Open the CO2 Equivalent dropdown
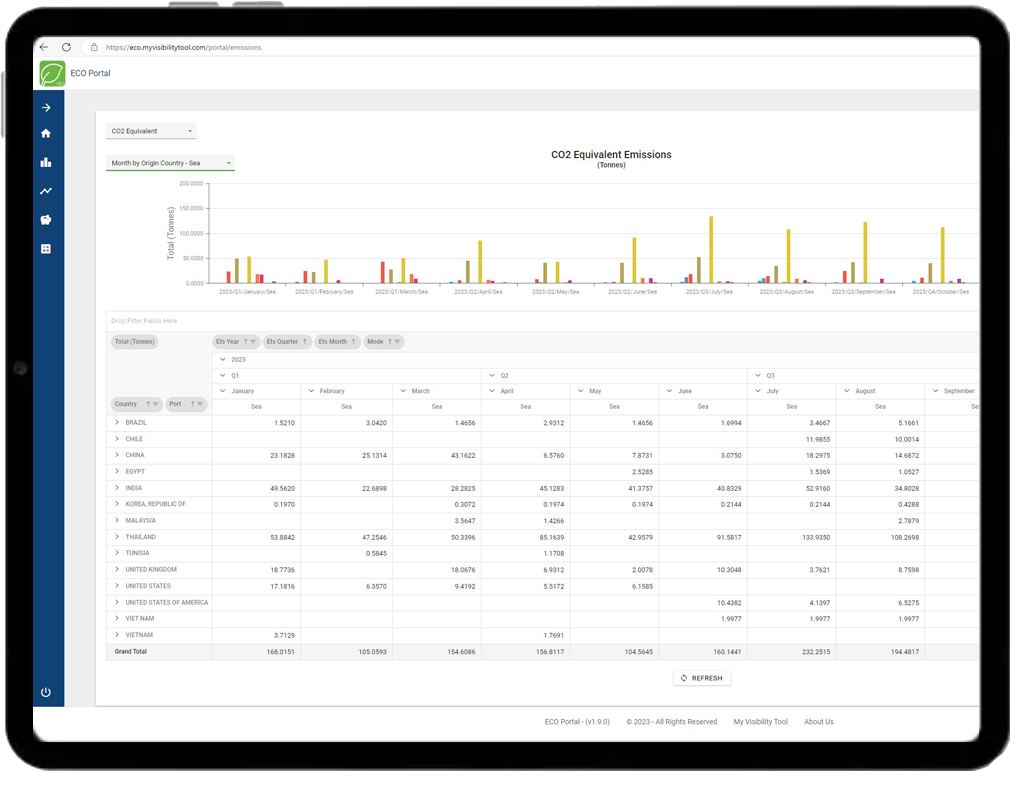1034x802 pixels. [151, 131]
